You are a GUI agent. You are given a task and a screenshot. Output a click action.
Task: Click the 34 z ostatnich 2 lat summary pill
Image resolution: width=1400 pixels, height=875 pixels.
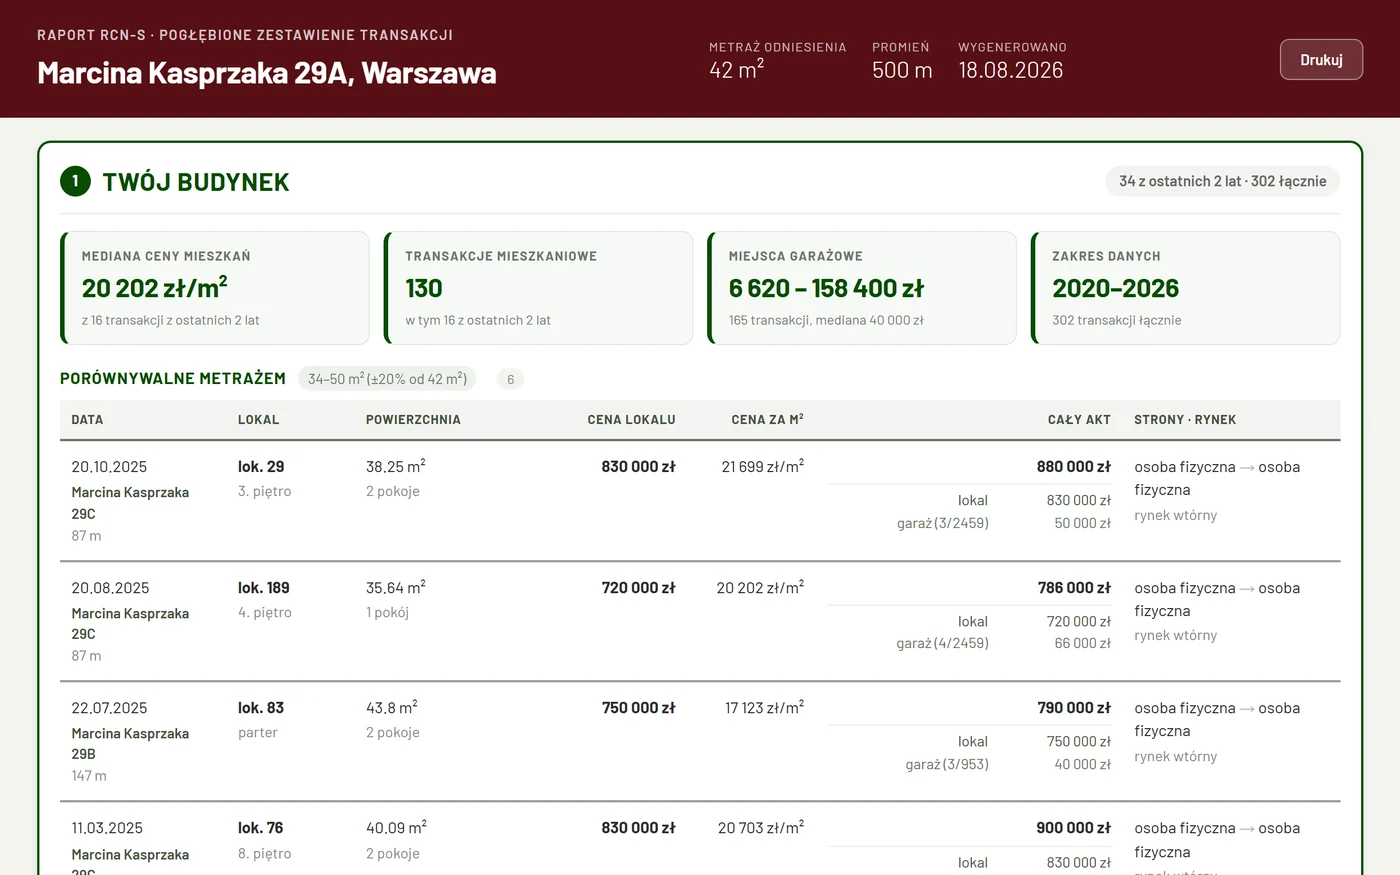(1222, 181)
